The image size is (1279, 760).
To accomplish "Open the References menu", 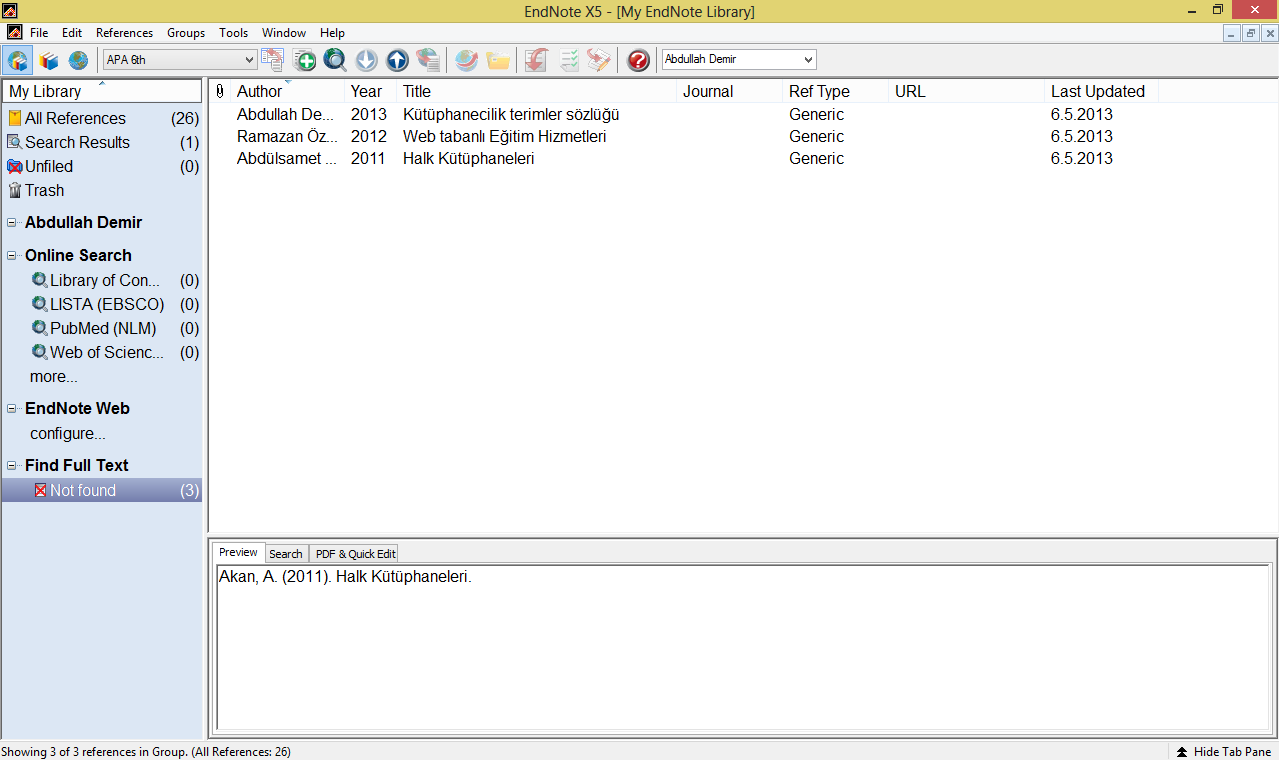I will tap(125, 33).
